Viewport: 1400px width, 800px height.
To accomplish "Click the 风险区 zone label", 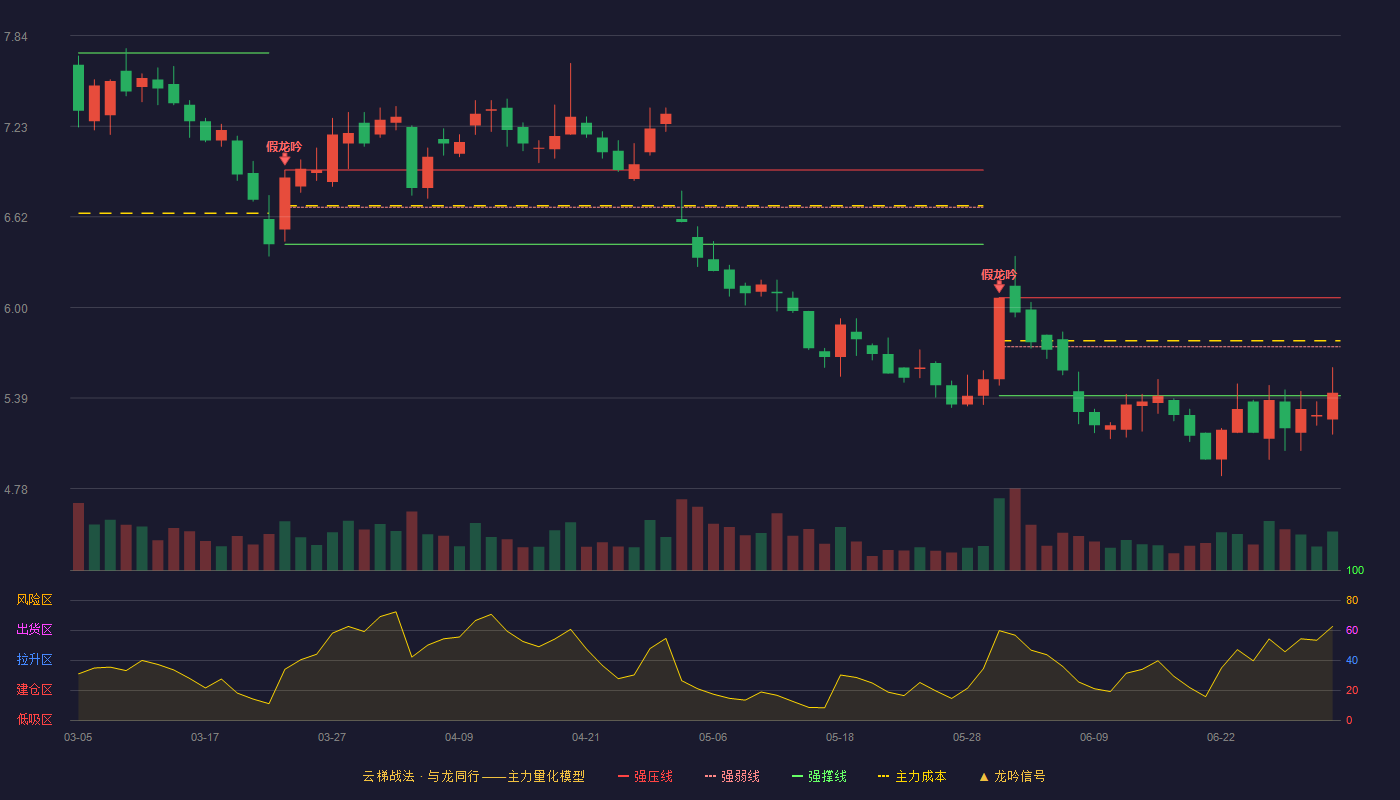I will point(34,600).
